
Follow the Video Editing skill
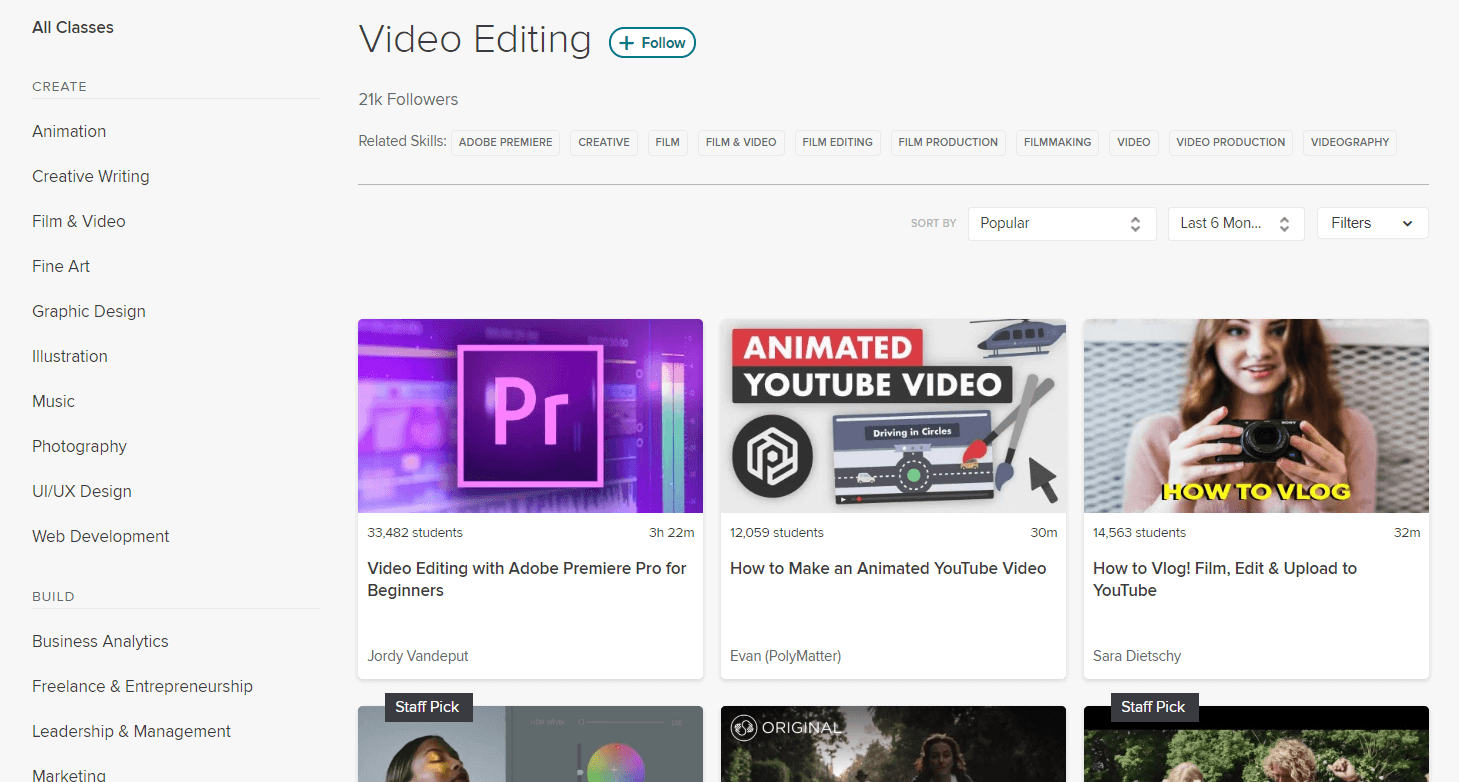(x=652, y=42)
